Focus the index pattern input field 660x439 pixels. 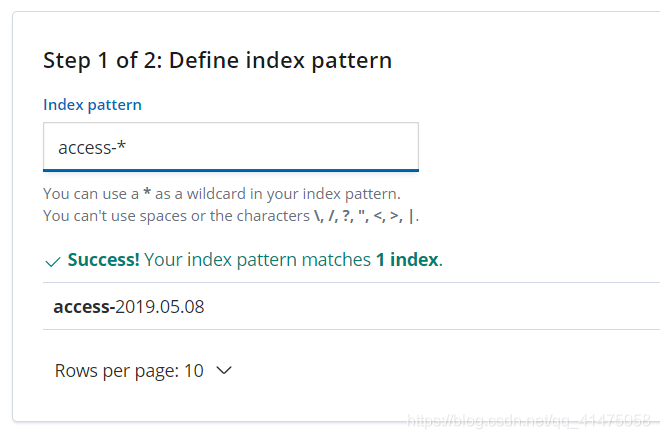231,147
